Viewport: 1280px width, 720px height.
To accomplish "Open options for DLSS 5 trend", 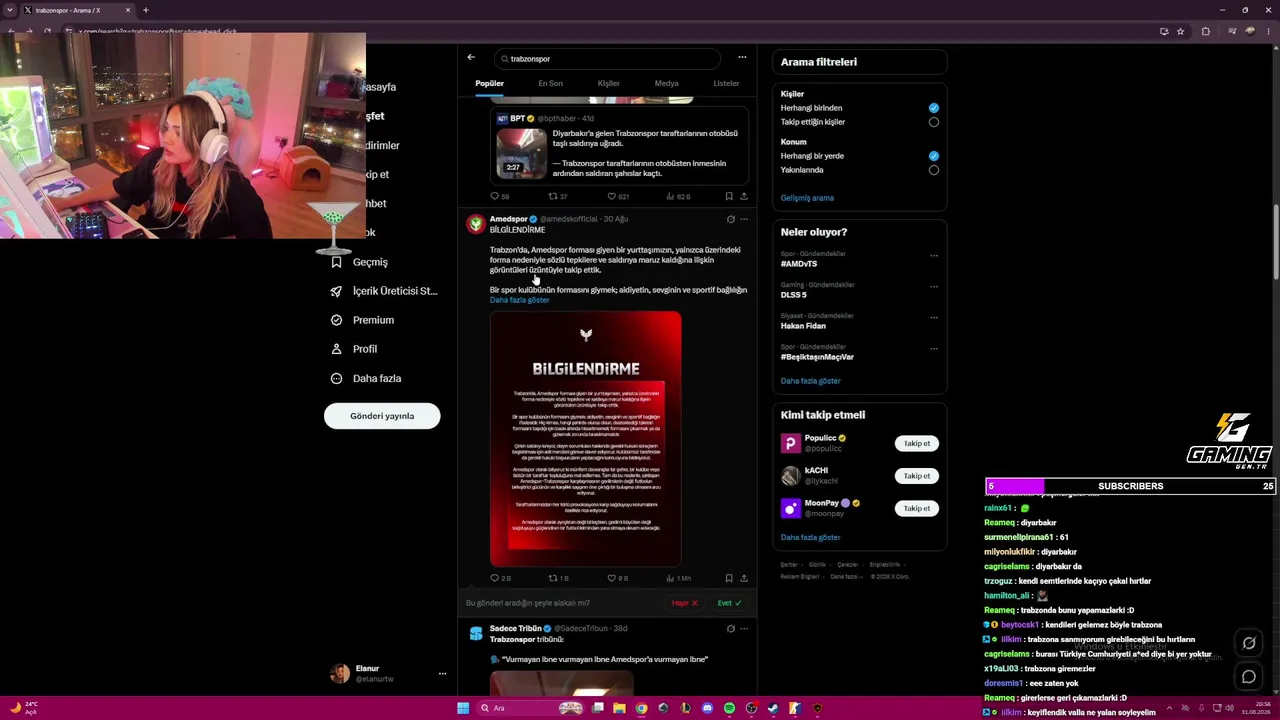I will (934, 286).
